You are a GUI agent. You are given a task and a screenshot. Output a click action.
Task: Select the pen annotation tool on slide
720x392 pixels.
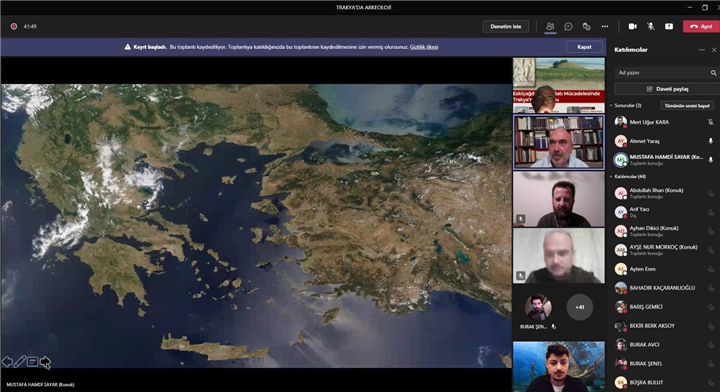[19, 362]
